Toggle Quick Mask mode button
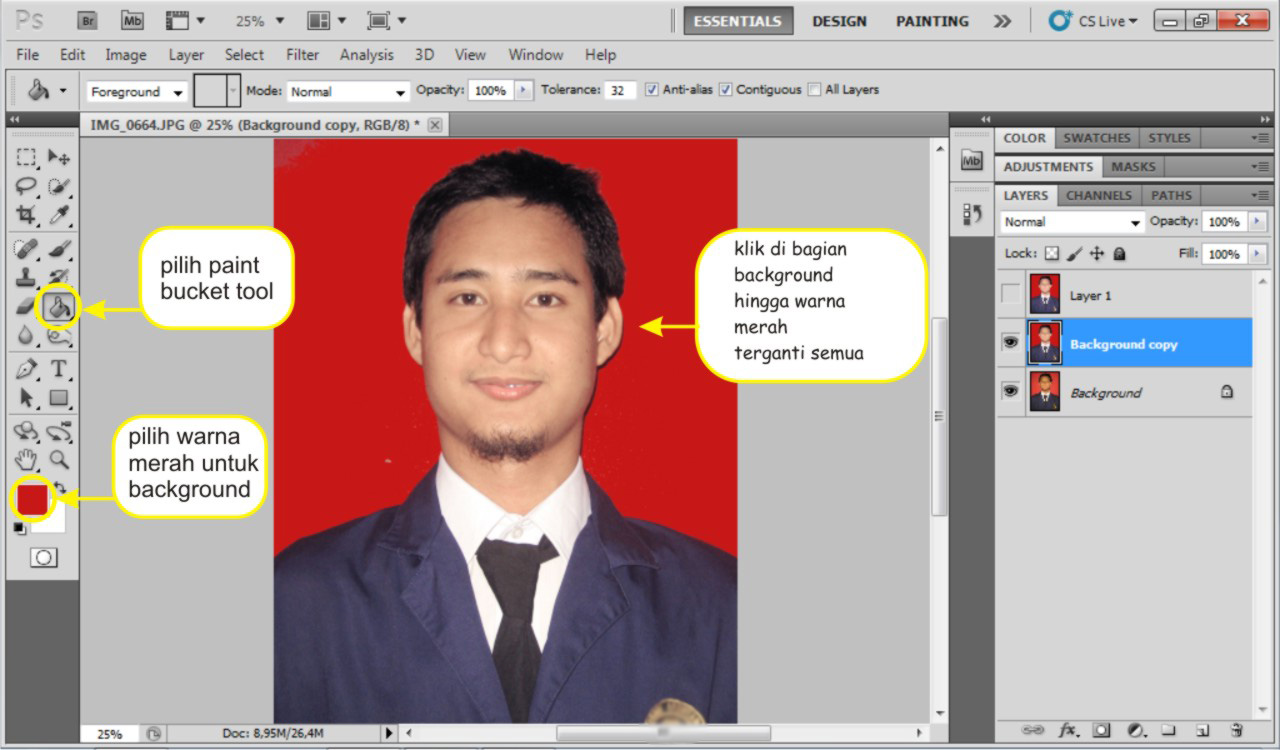 (43, 558)
